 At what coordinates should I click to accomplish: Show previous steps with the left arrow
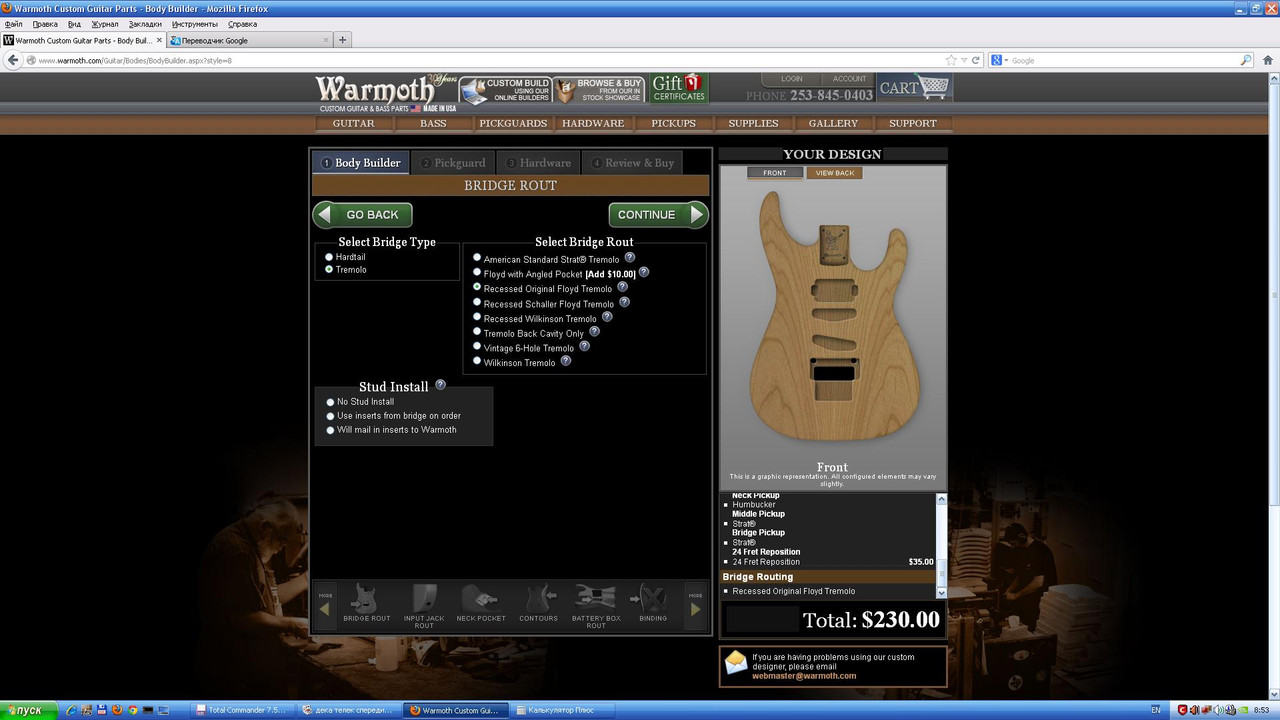coord(324,607)
